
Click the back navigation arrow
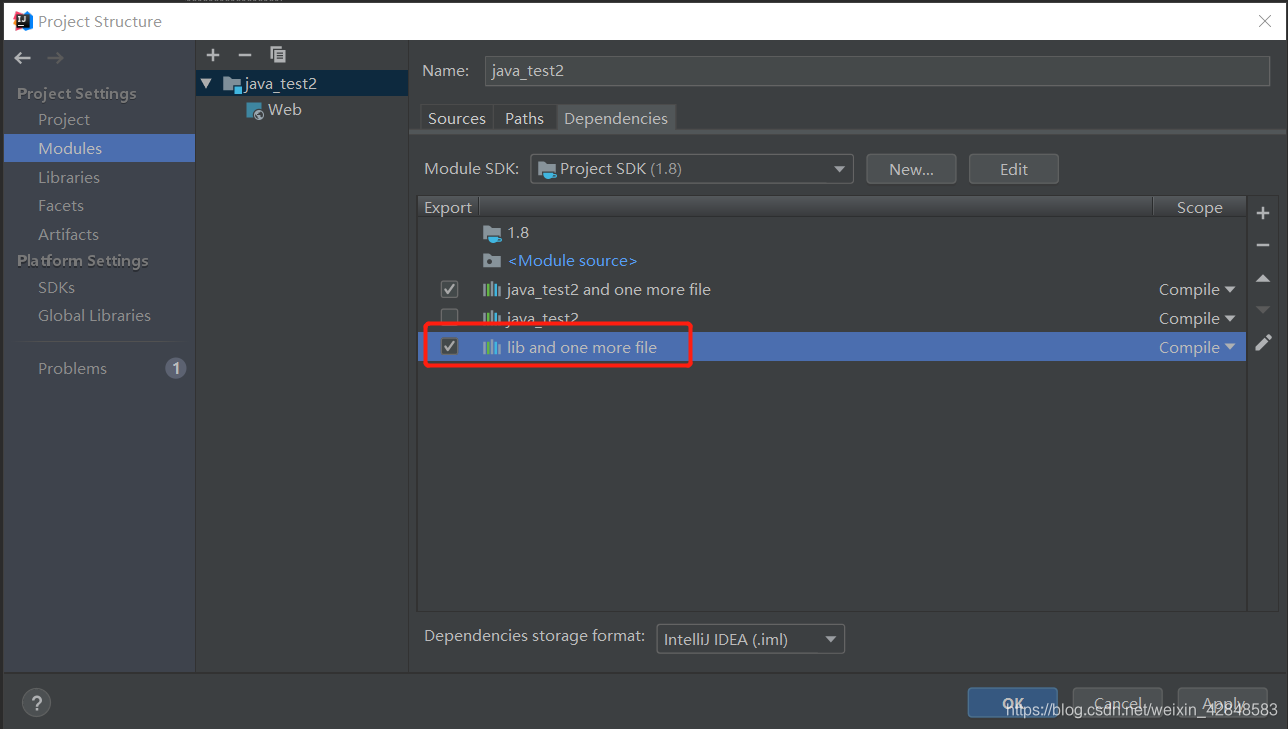click(21, 57)
